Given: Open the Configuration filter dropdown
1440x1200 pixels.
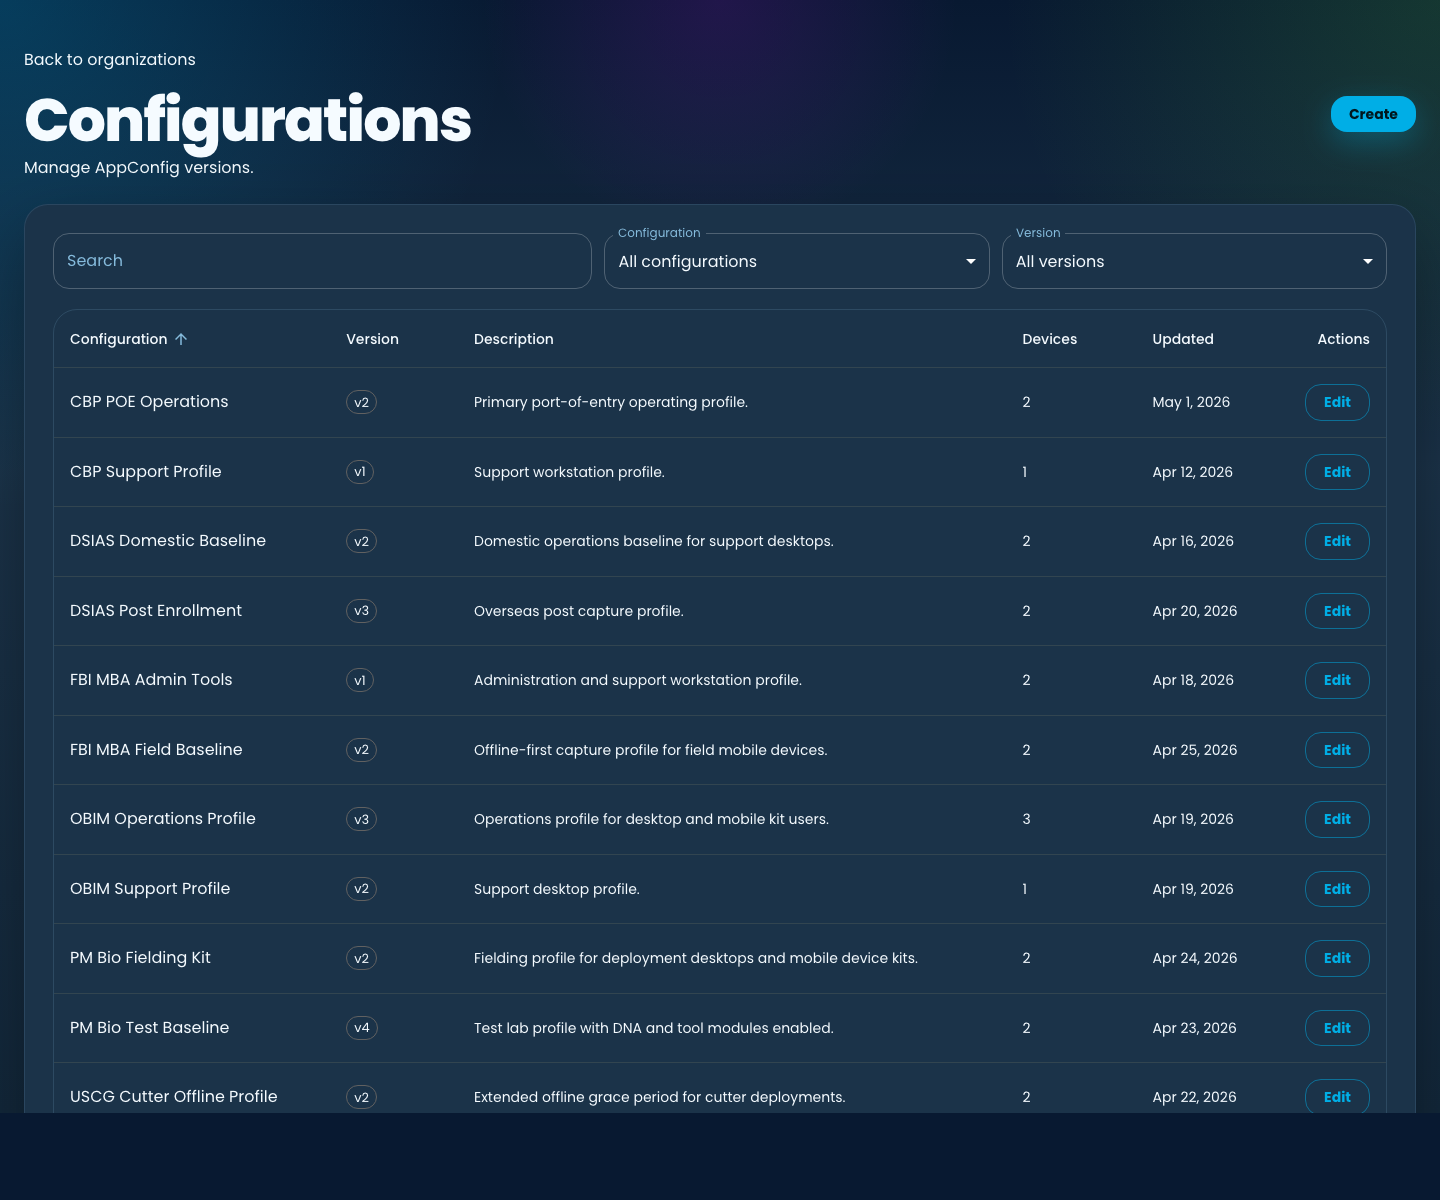Looking at the screenshot, I should 797,261.
